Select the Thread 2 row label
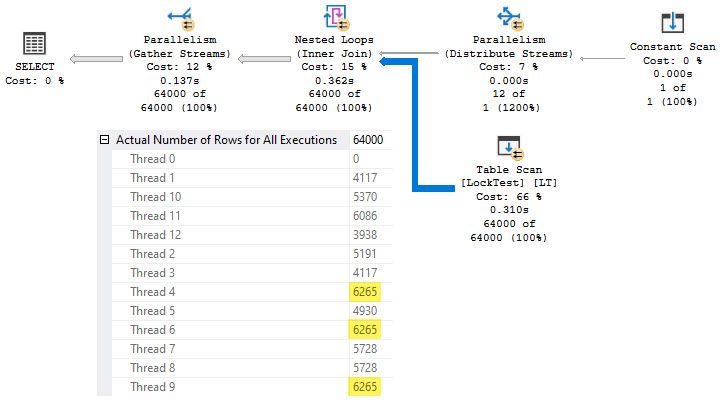 click(x=152, y=253)
